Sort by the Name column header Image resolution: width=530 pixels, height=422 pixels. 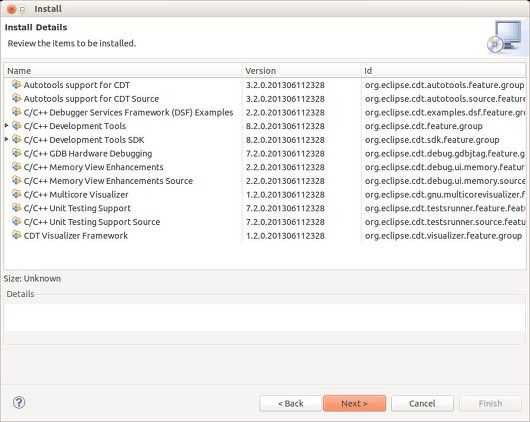(123, 71)
